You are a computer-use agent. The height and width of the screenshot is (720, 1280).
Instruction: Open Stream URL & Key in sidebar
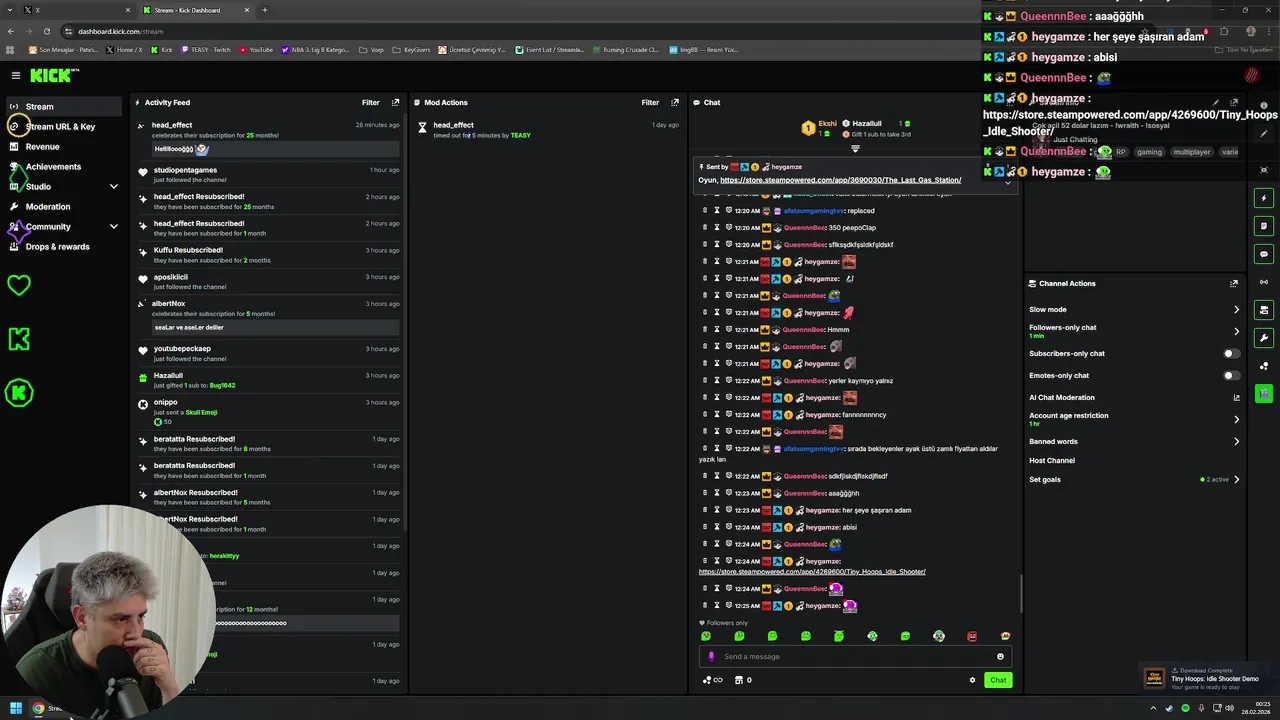(63, 127)
